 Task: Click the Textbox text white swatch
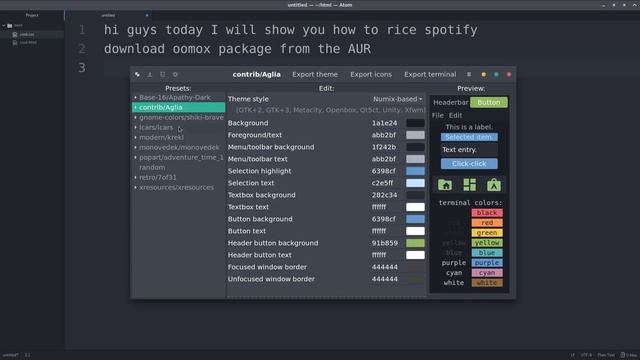(x=415, y=207)
